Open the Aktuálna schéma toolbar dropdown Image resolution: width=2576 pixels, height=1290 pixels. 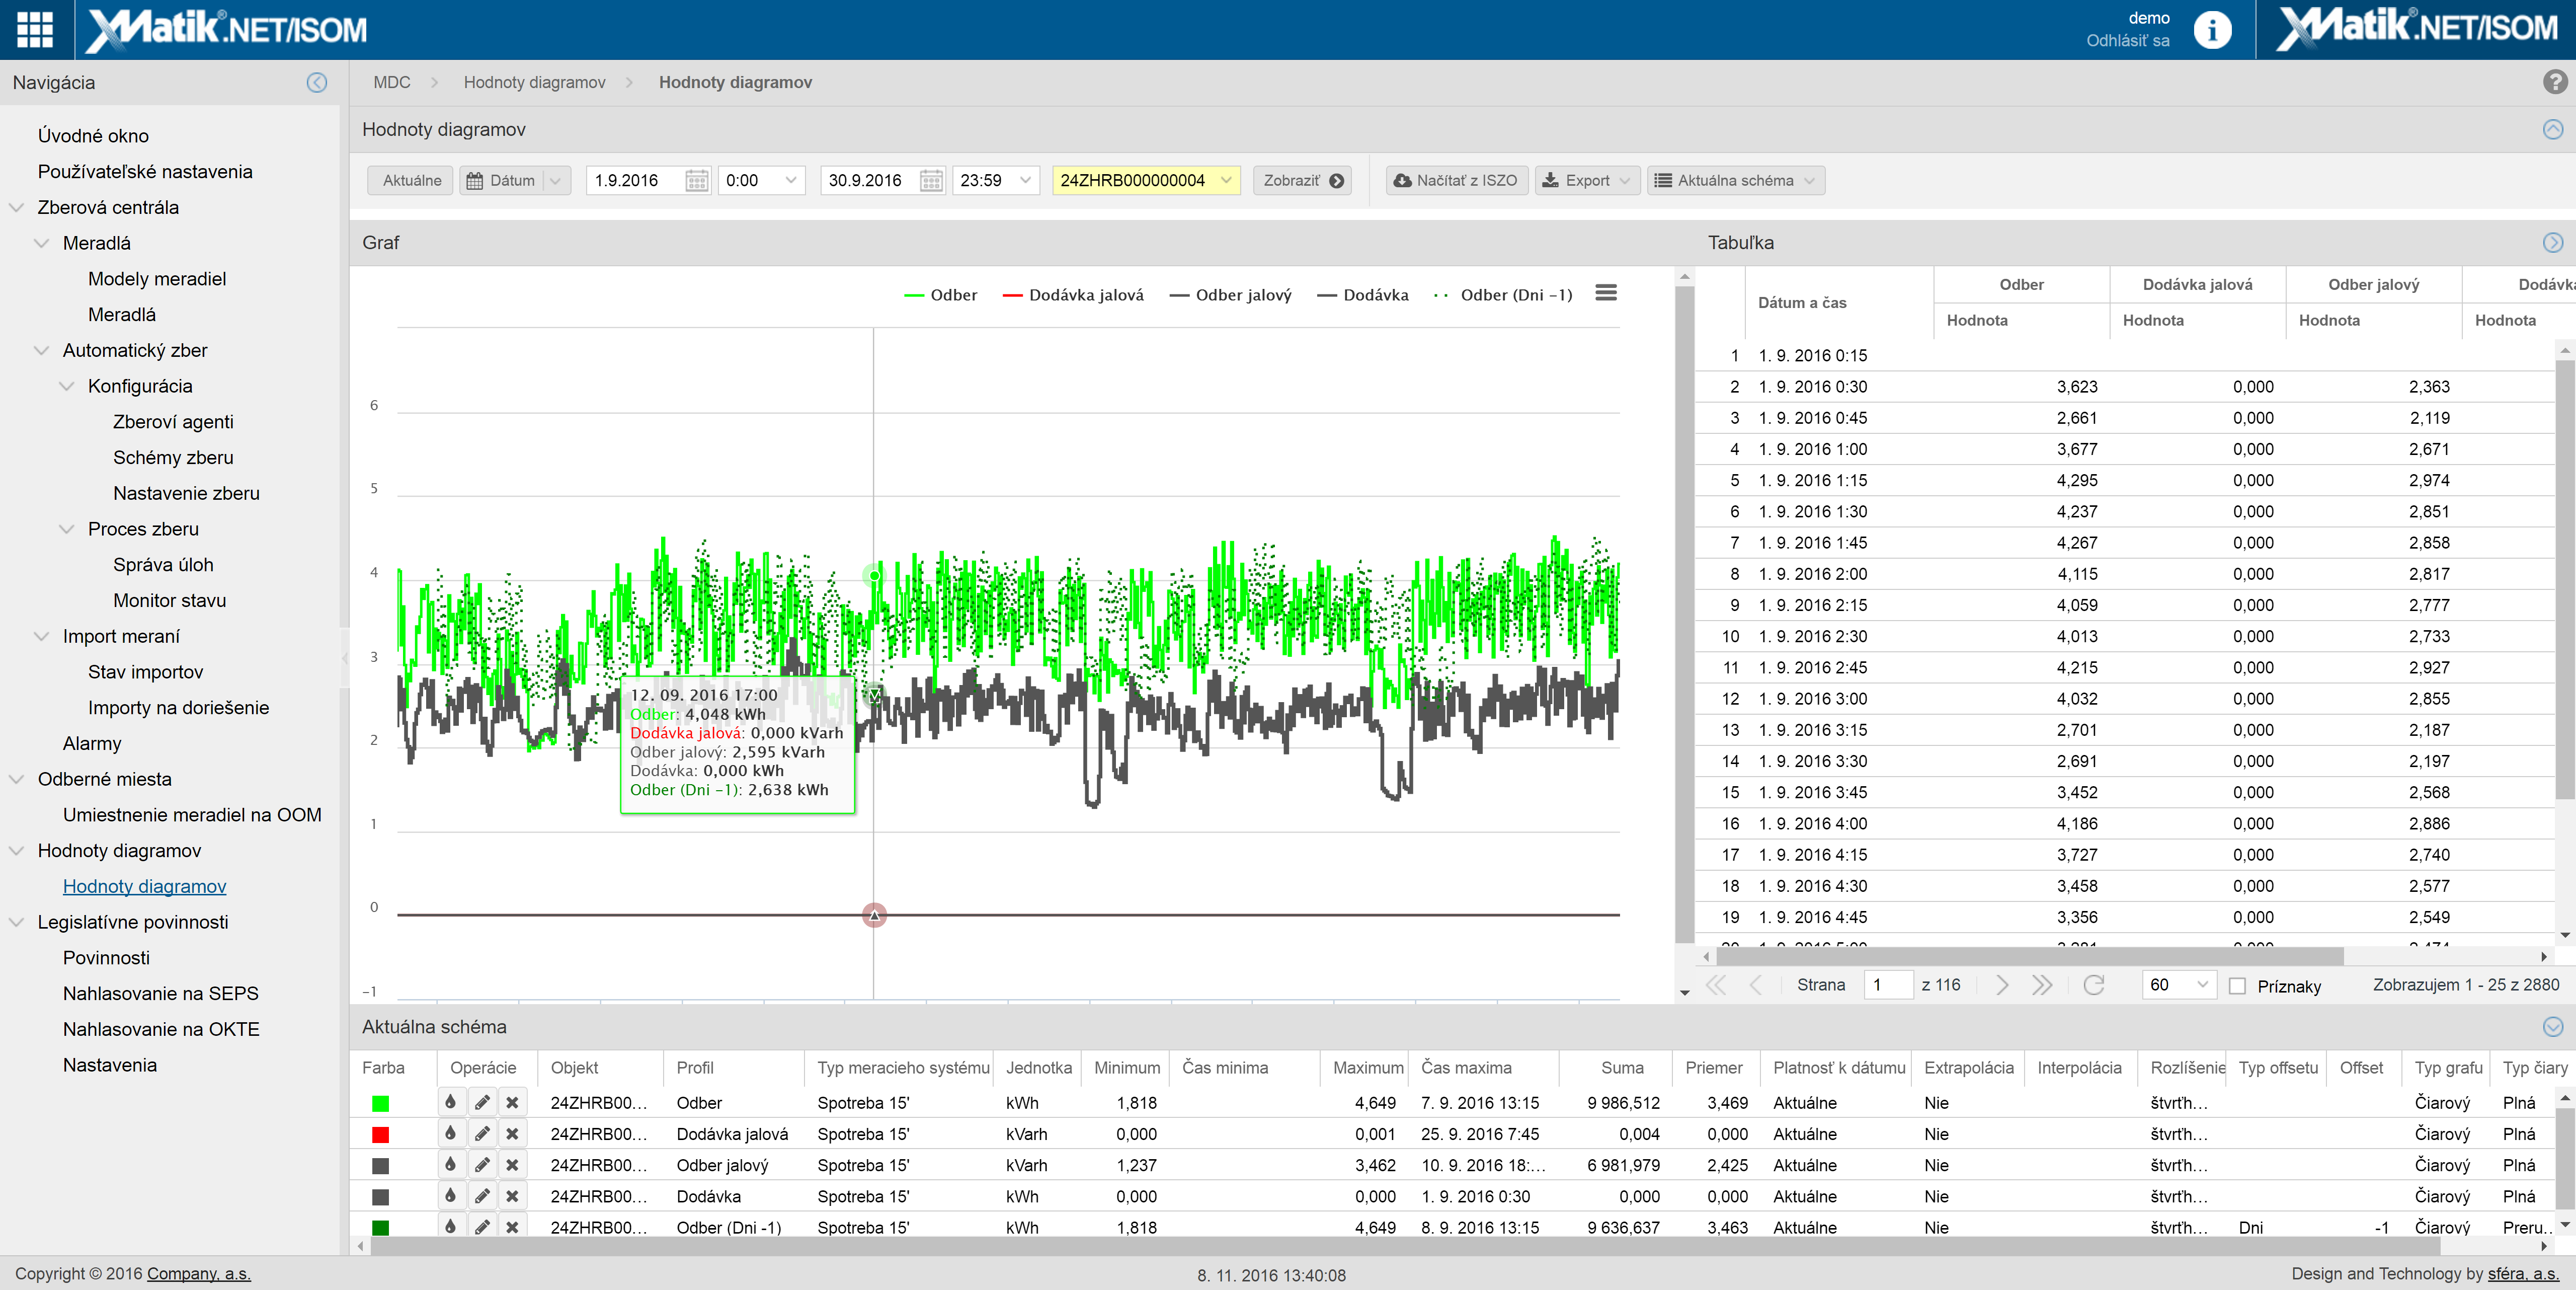point(1736,180)
